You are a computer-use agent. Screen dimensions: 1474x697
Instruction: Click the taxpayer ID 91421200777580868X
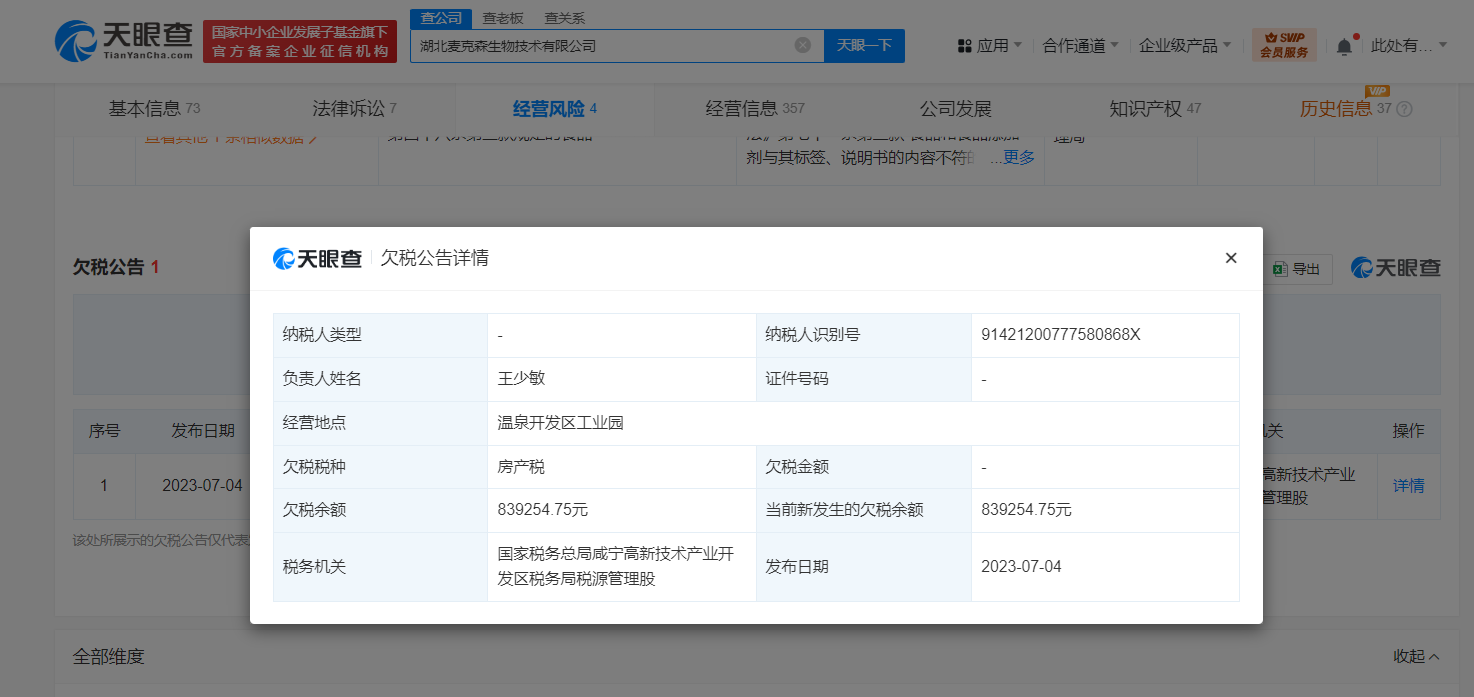[1061, 335]
